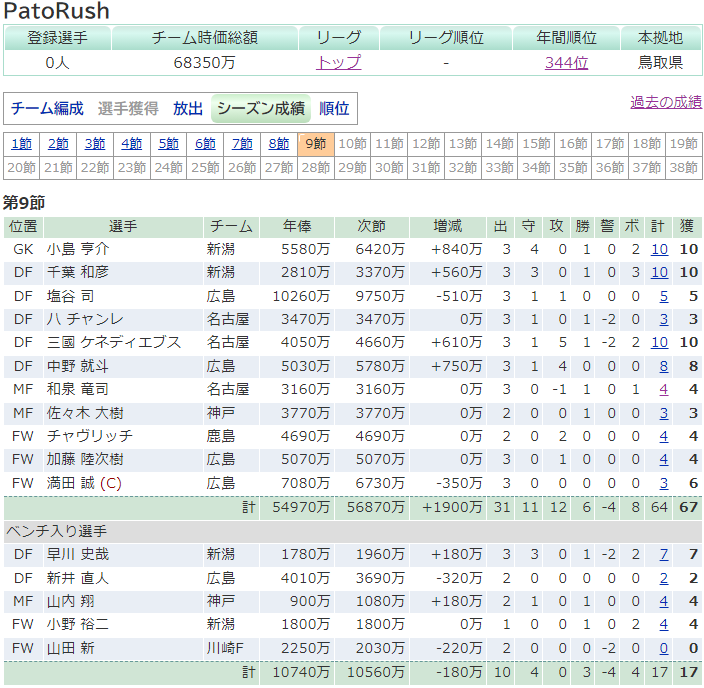
Task: Open points total link for 山田 新
Action: coord(664,648)
